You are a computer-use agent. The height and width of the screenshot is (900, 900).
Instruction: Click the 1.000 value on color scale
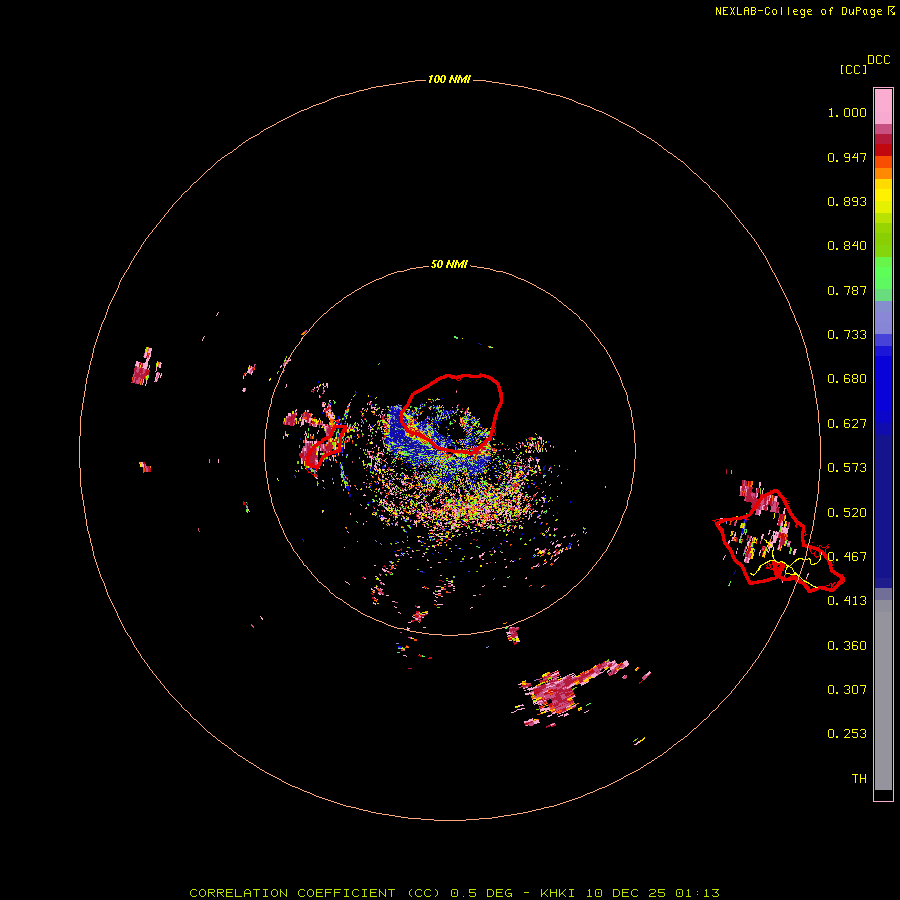847,112
